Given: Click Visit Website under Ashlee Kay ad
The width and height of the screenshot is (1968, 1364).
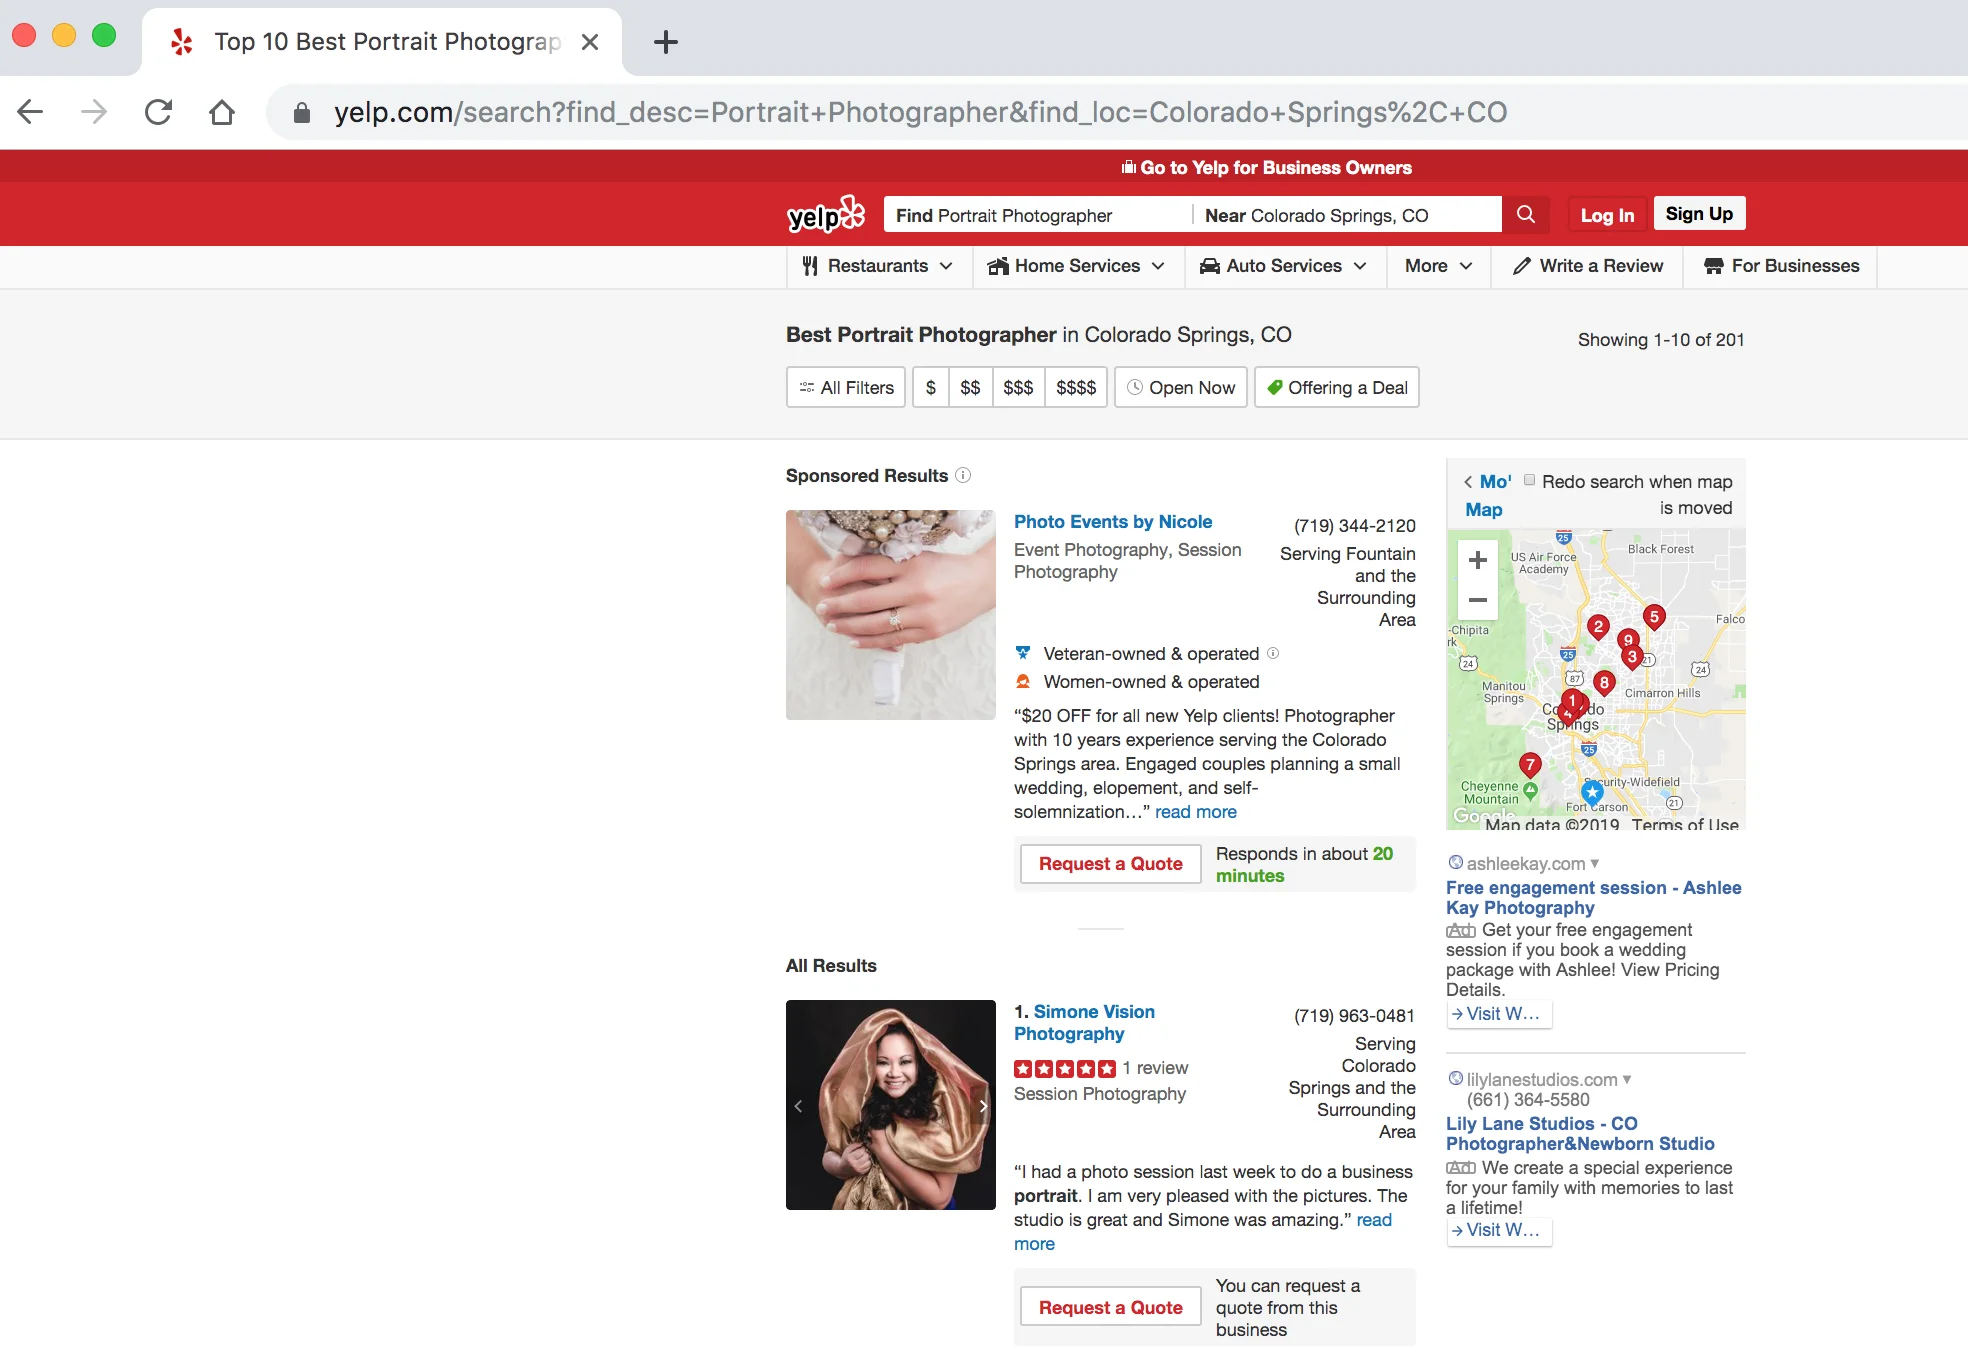Looking at the screenshot, I should click(x=1499, y=1014).
